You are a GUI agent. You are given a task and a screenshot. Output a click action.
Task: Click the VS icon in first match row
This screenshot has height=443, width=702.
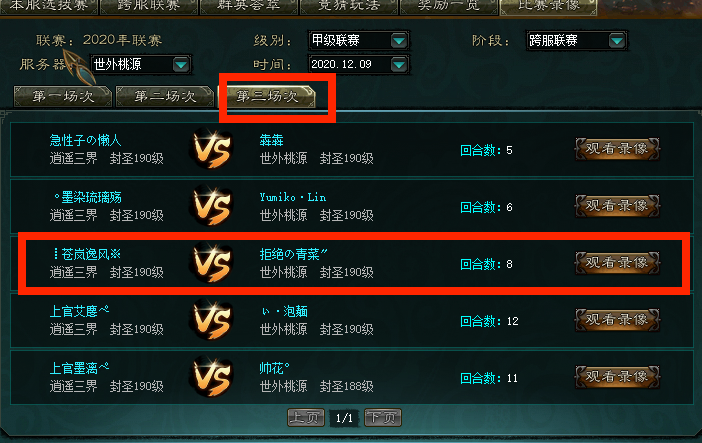pos(212,149)
